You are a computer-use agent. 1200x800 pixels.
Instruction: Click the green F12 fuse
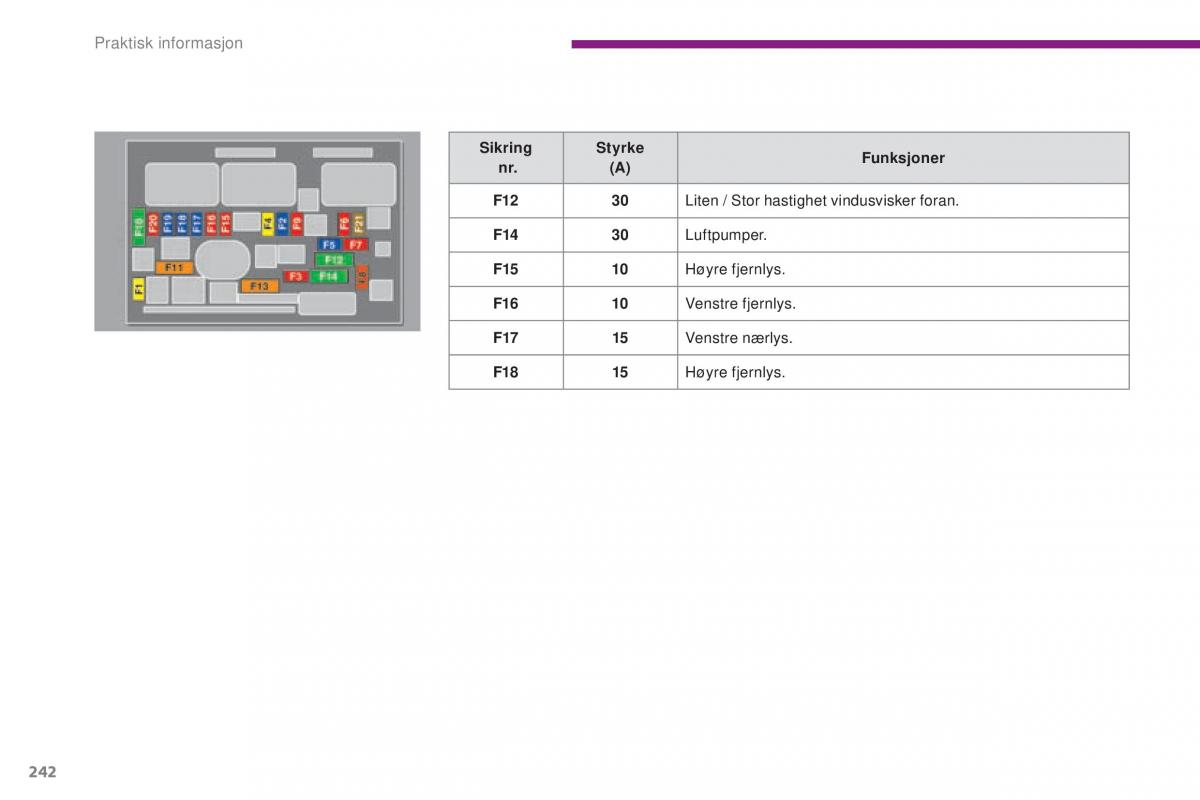tap(333, 260)
